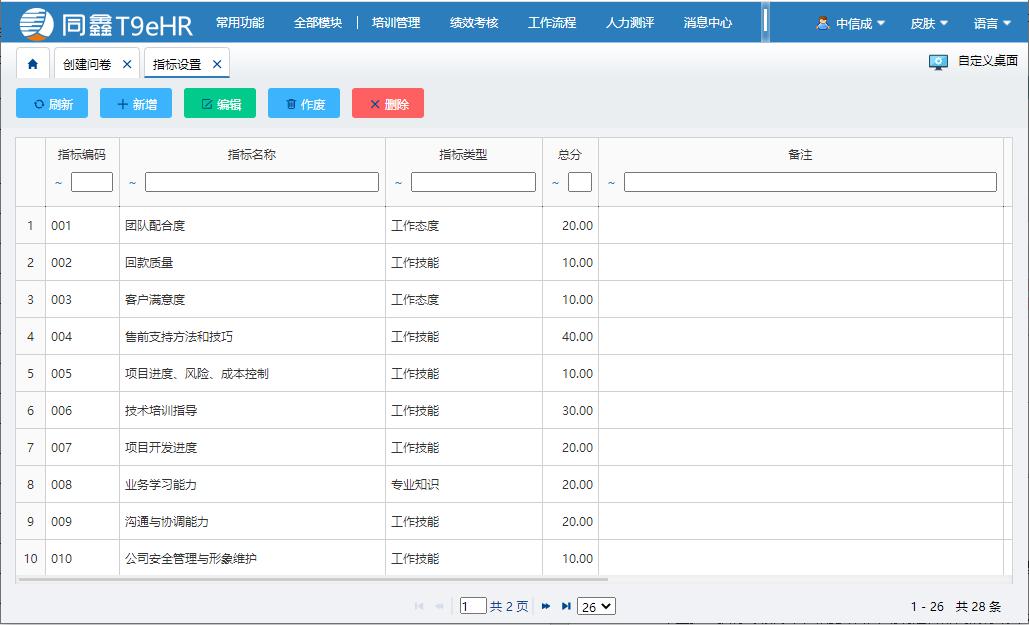Screen dimensions: 1029x625
Task: Click the trash icon on the 作废 button
Action: coord(288,103)
